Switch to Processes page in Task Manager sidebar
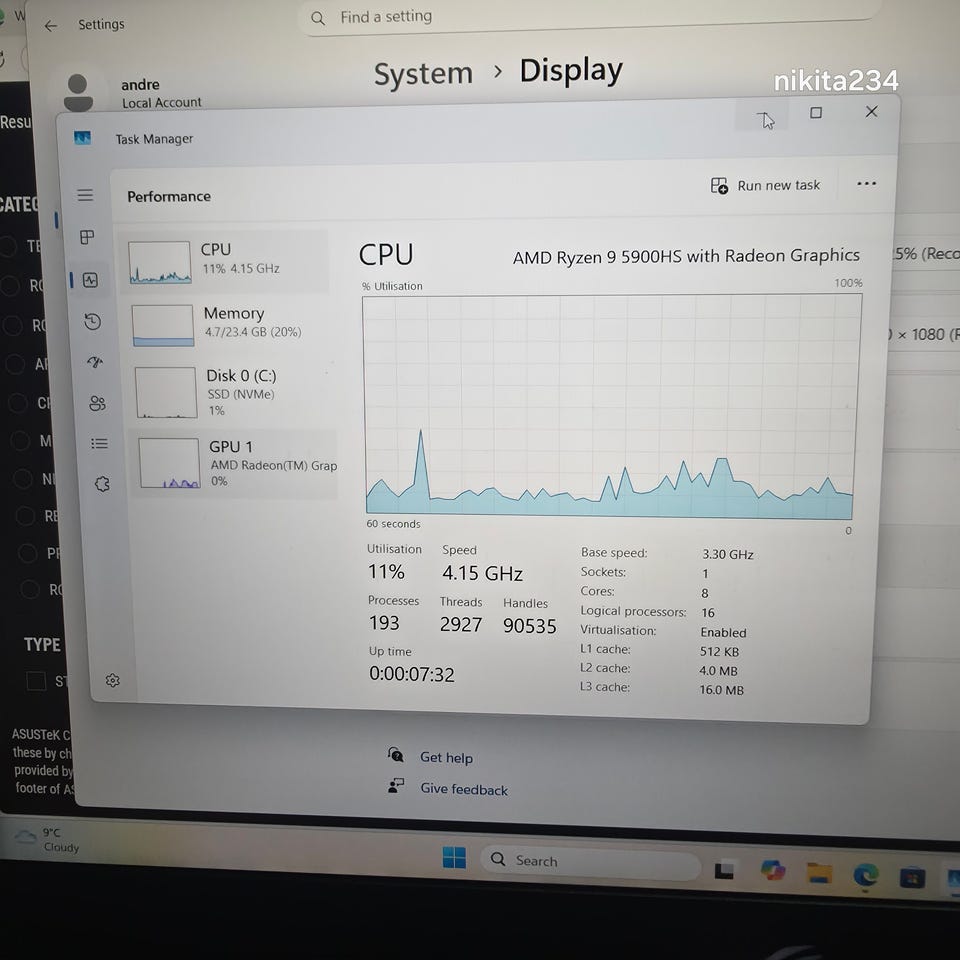Viewport: 960px width, 960px height. (87, 237)
